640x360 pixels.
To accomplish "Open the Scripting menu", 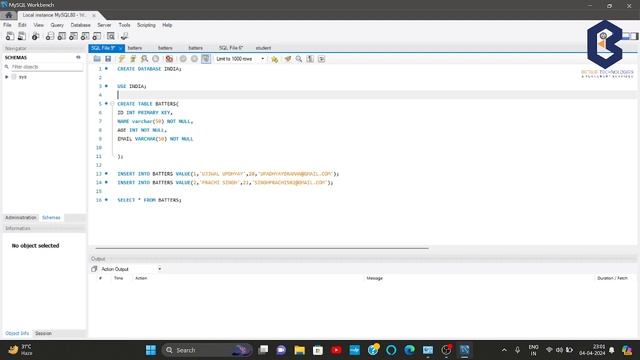I will click(146, 25).
